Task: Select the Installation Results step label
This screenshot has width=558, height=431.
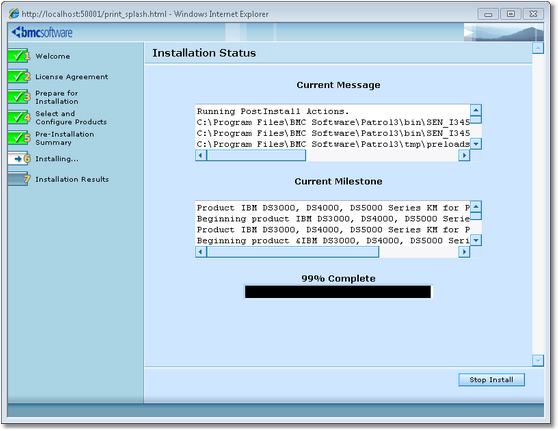Action: pos(72,179)
